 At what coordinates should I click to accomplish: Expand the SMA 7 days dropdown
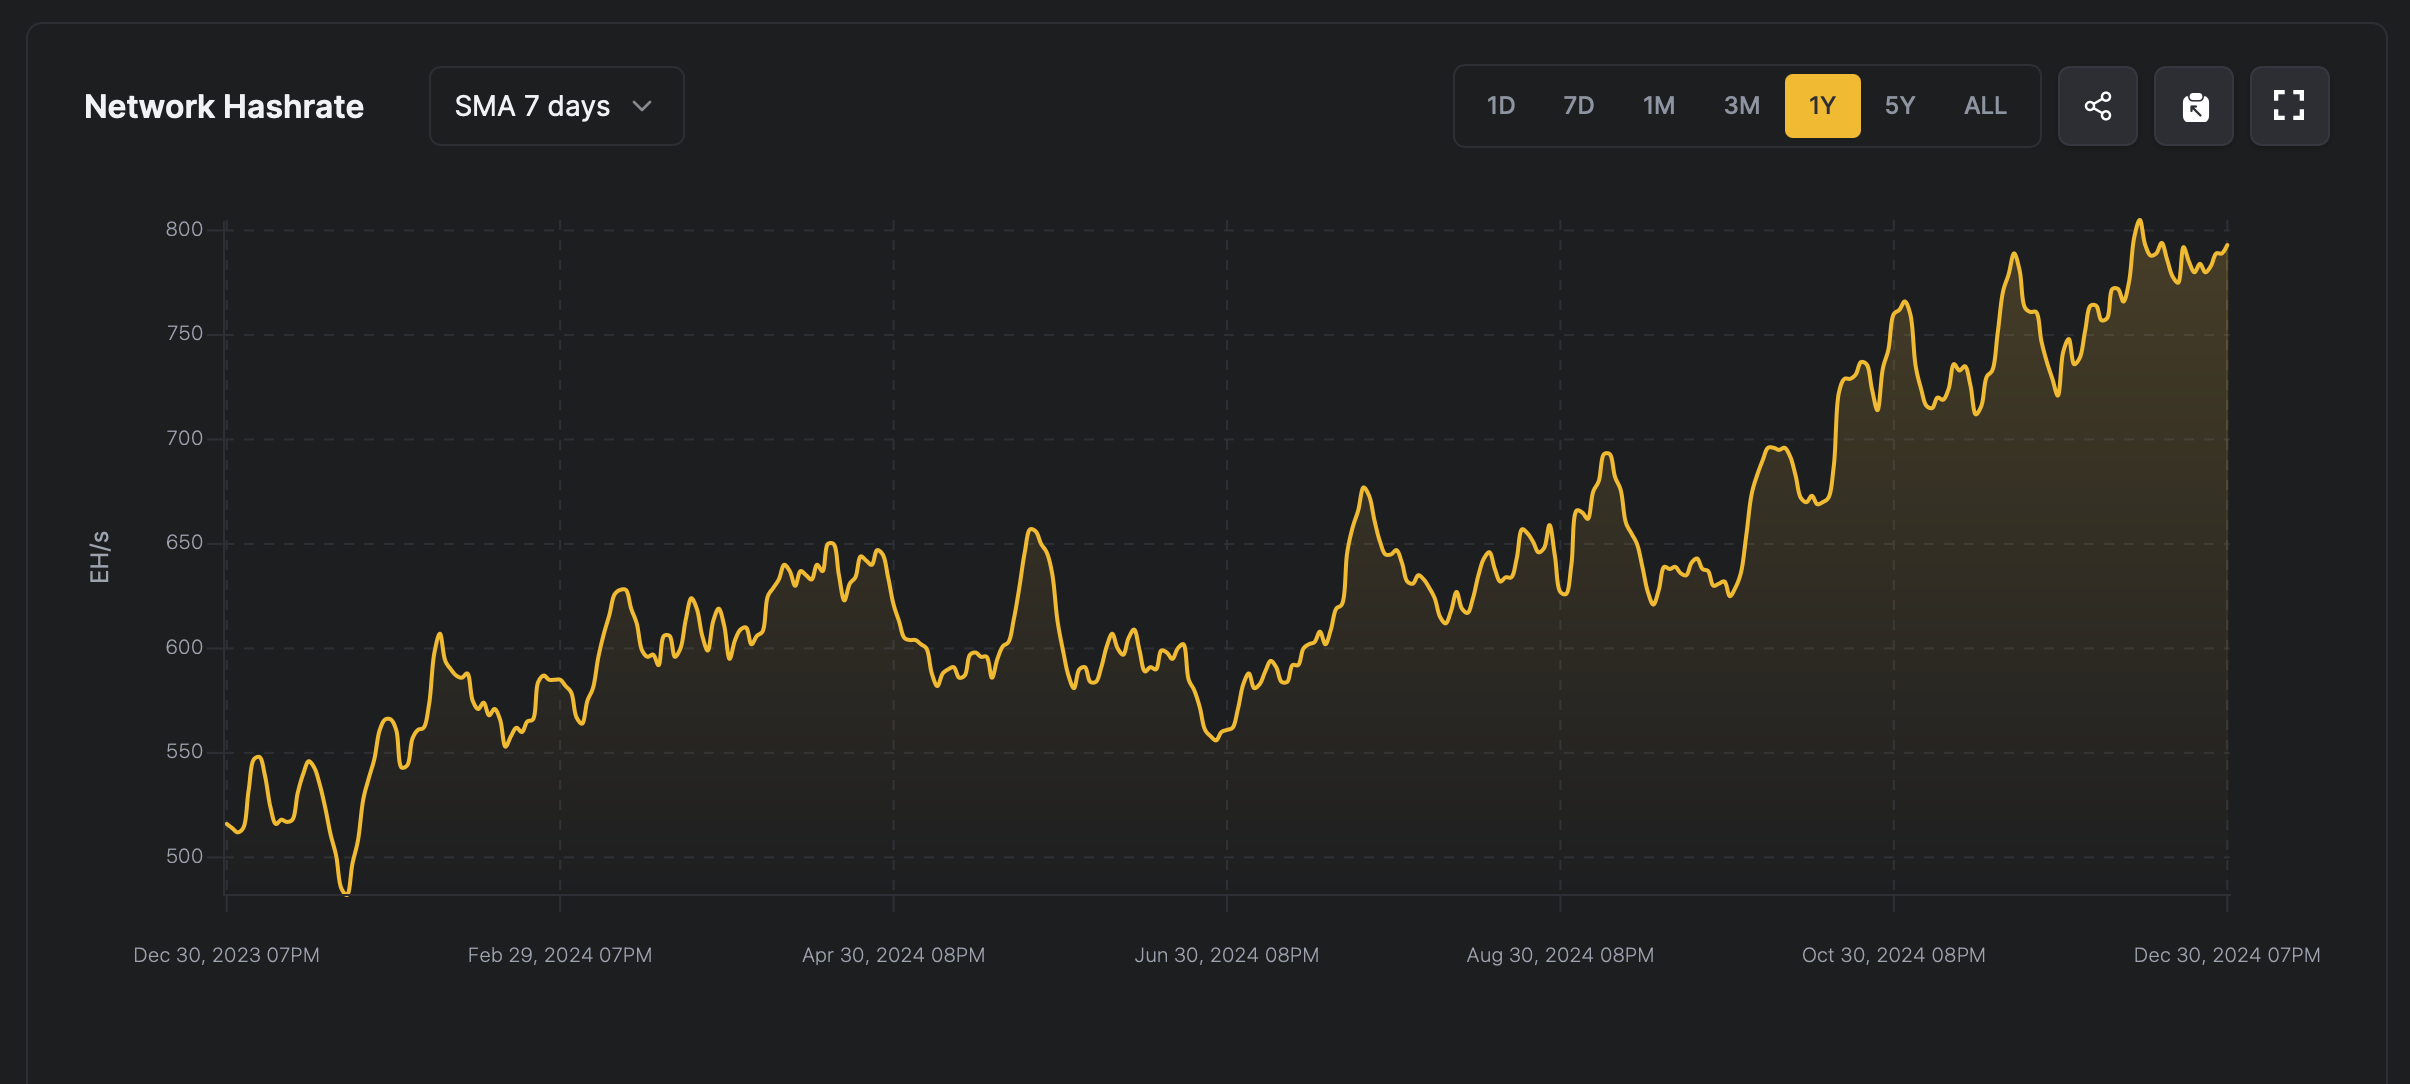tap(556, 106)
